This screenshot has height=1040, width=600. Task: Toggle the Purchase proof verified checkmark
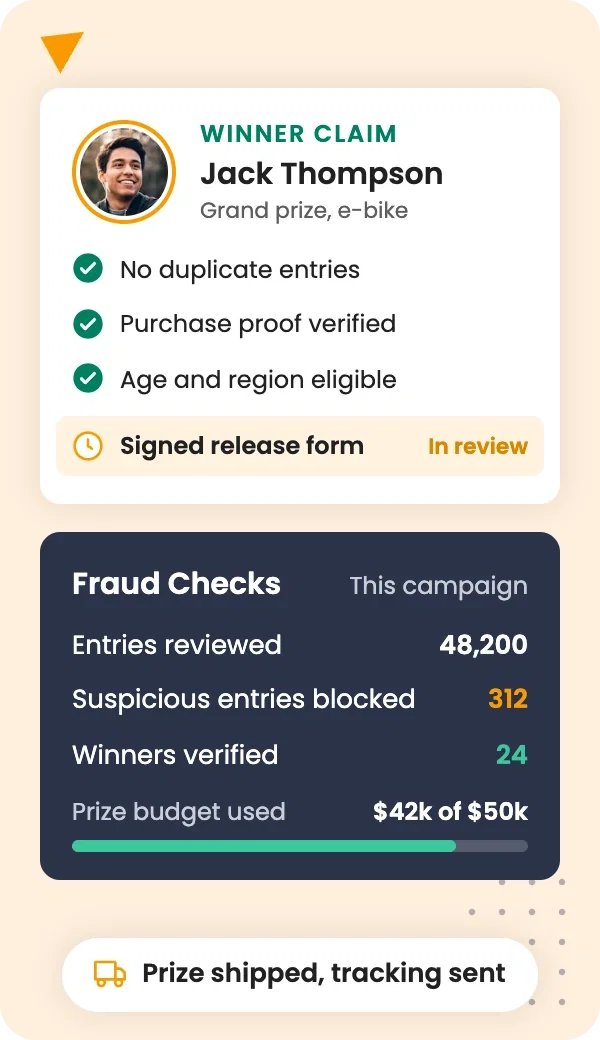(88, 324)
